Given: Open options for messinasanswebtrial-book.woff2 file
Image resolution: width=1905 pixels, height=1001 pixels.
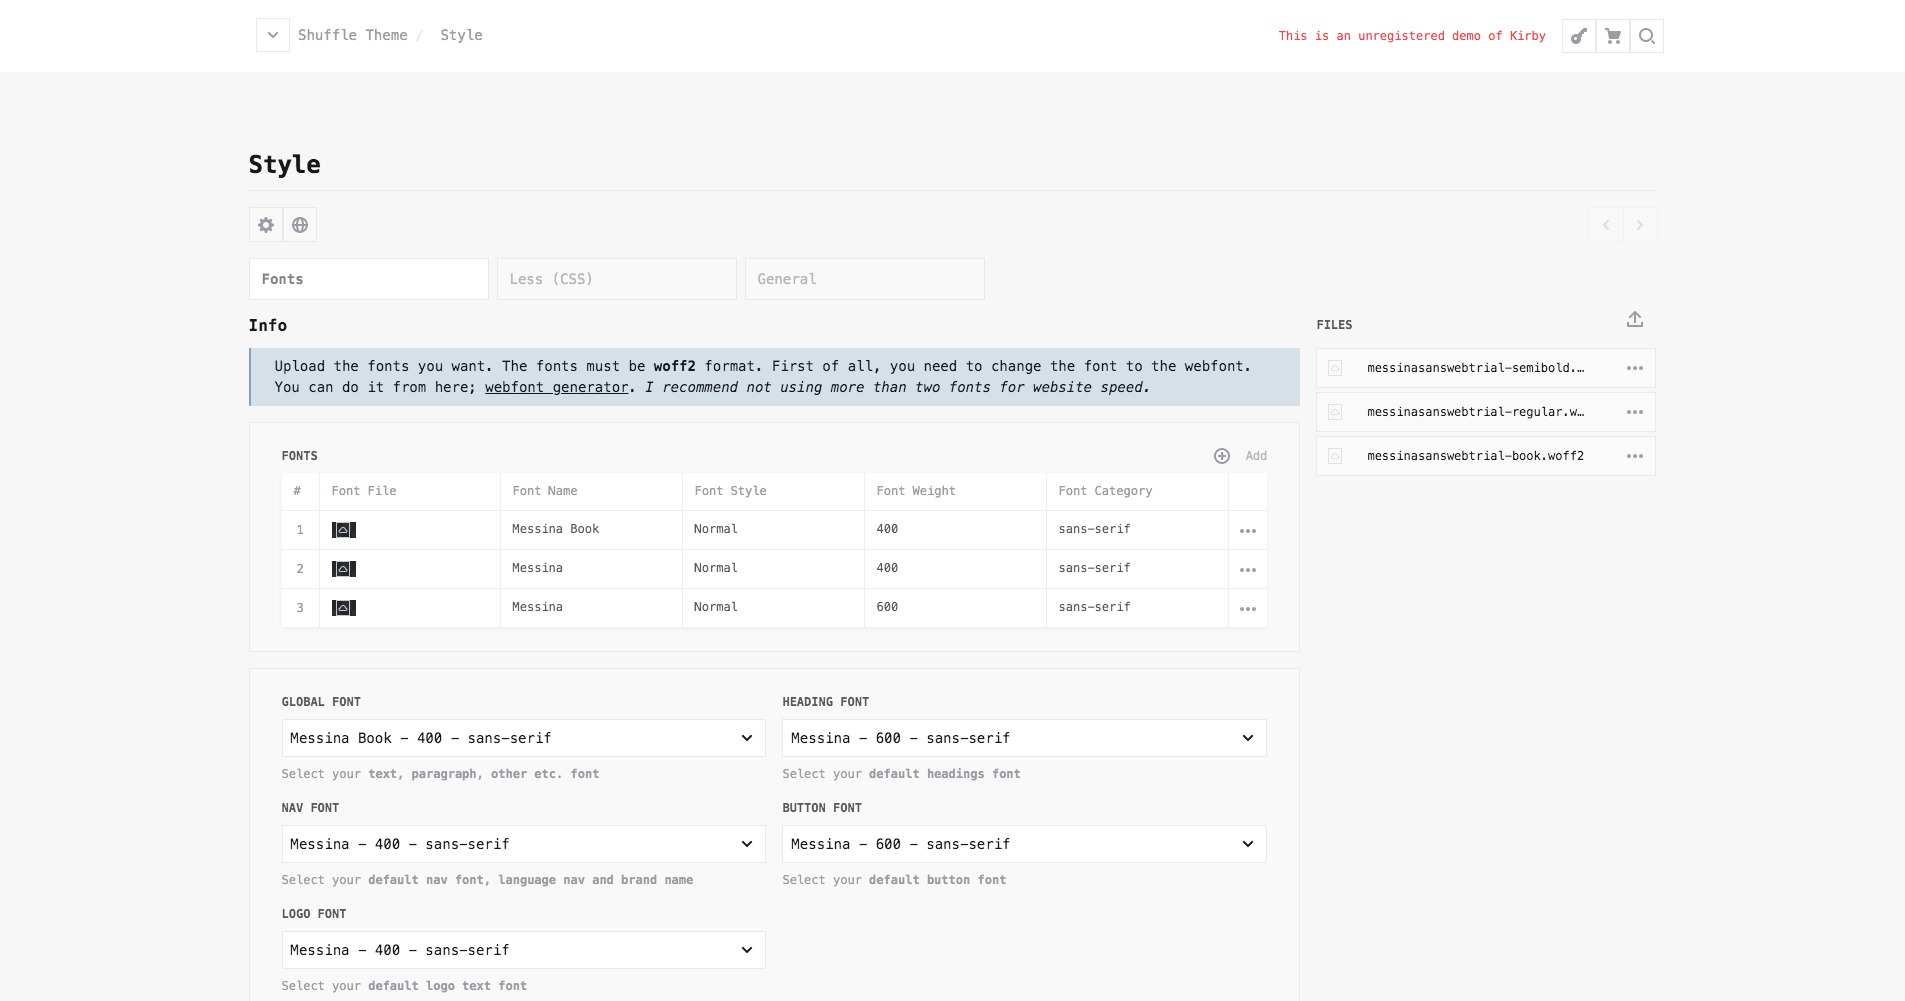Looking at the screenshot, I should point(1635,456).
